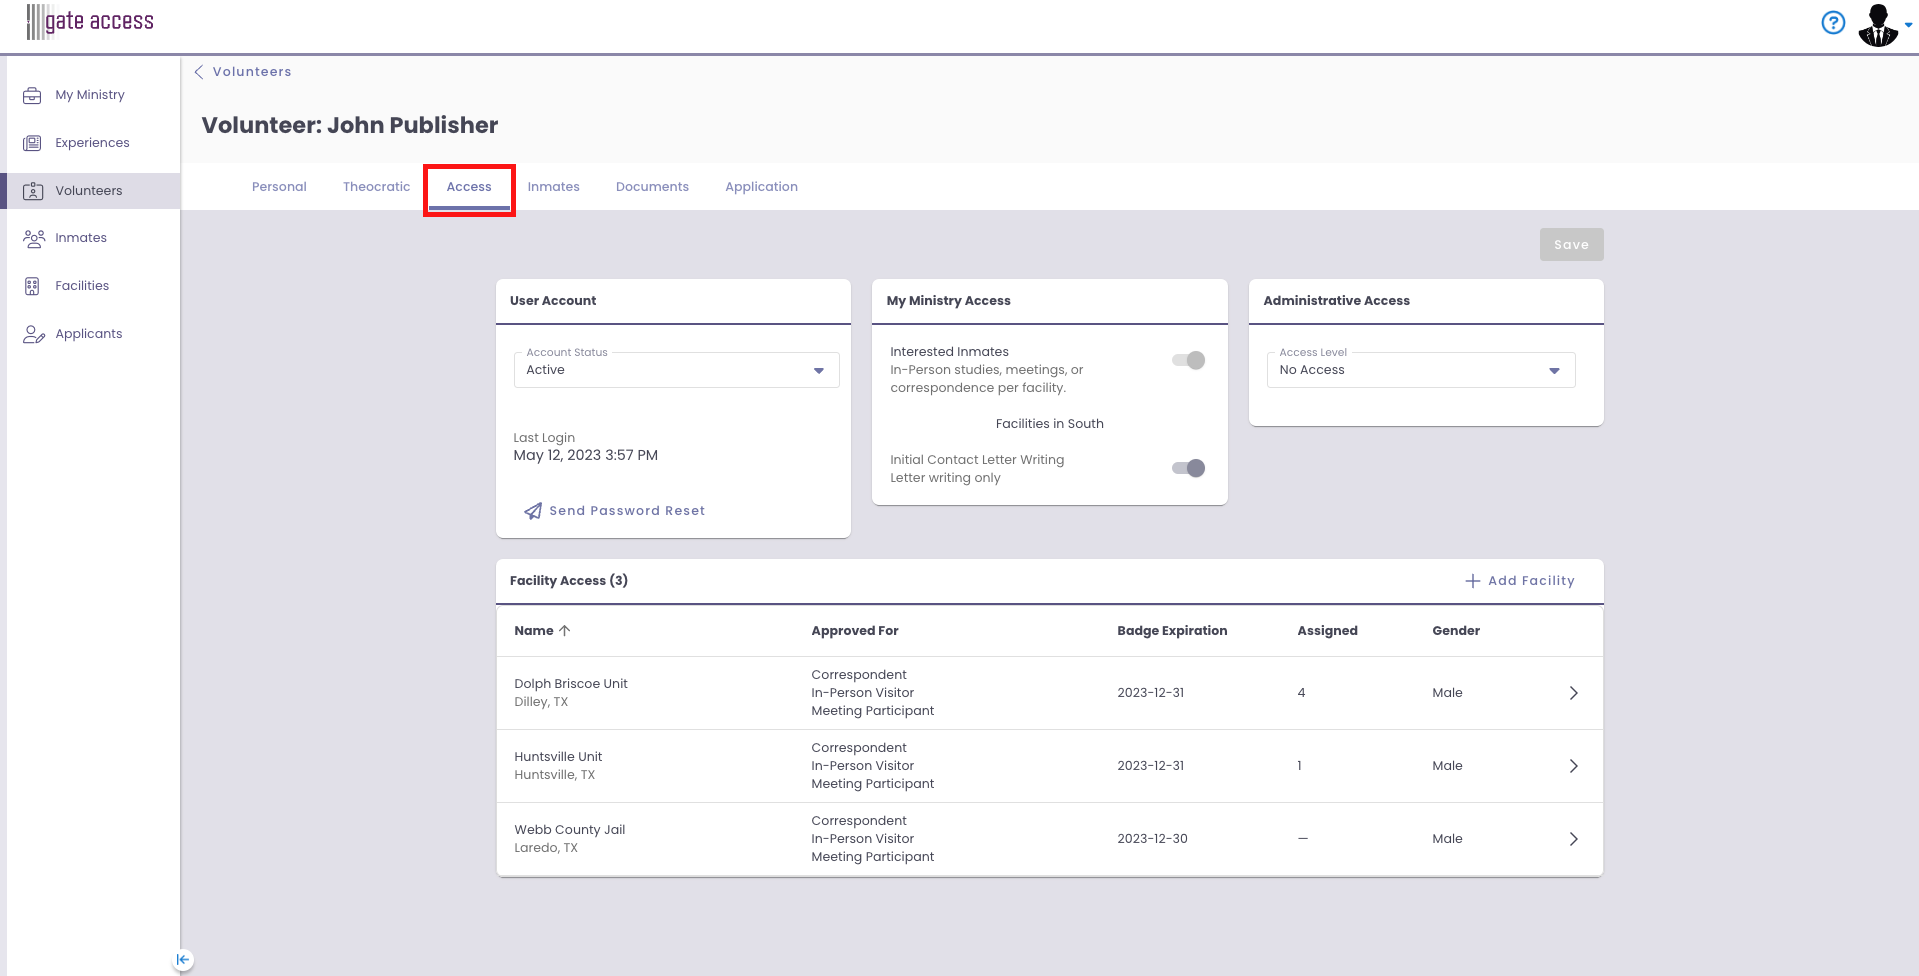Image resolution: width=1919 pixels, height=976 pixels.
Task: Select the Access tab
Action: coord(469,187)
